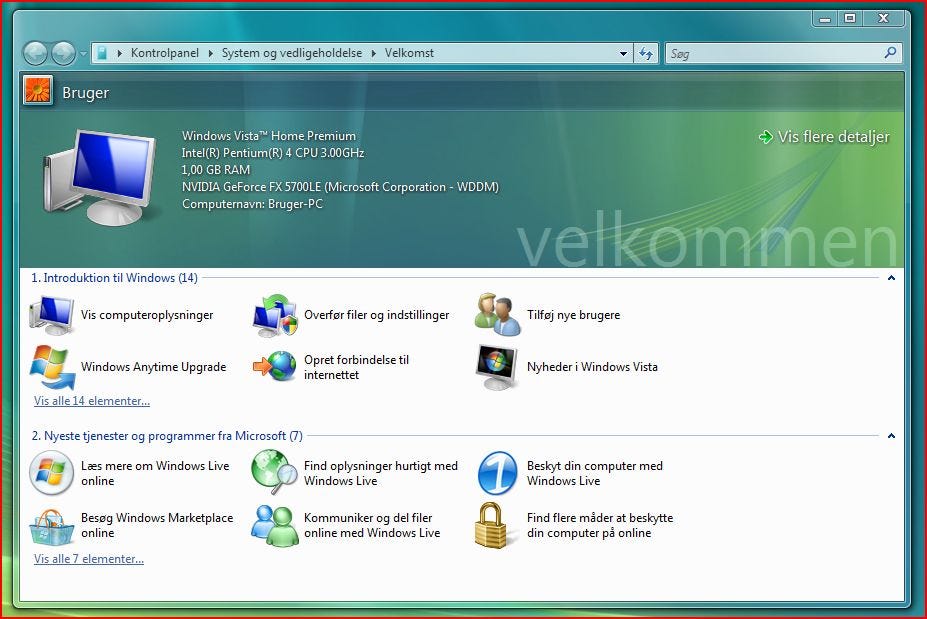
Task: Open the Windows Anytime Upgrade flag icon
Action: (x=52, y=367)
